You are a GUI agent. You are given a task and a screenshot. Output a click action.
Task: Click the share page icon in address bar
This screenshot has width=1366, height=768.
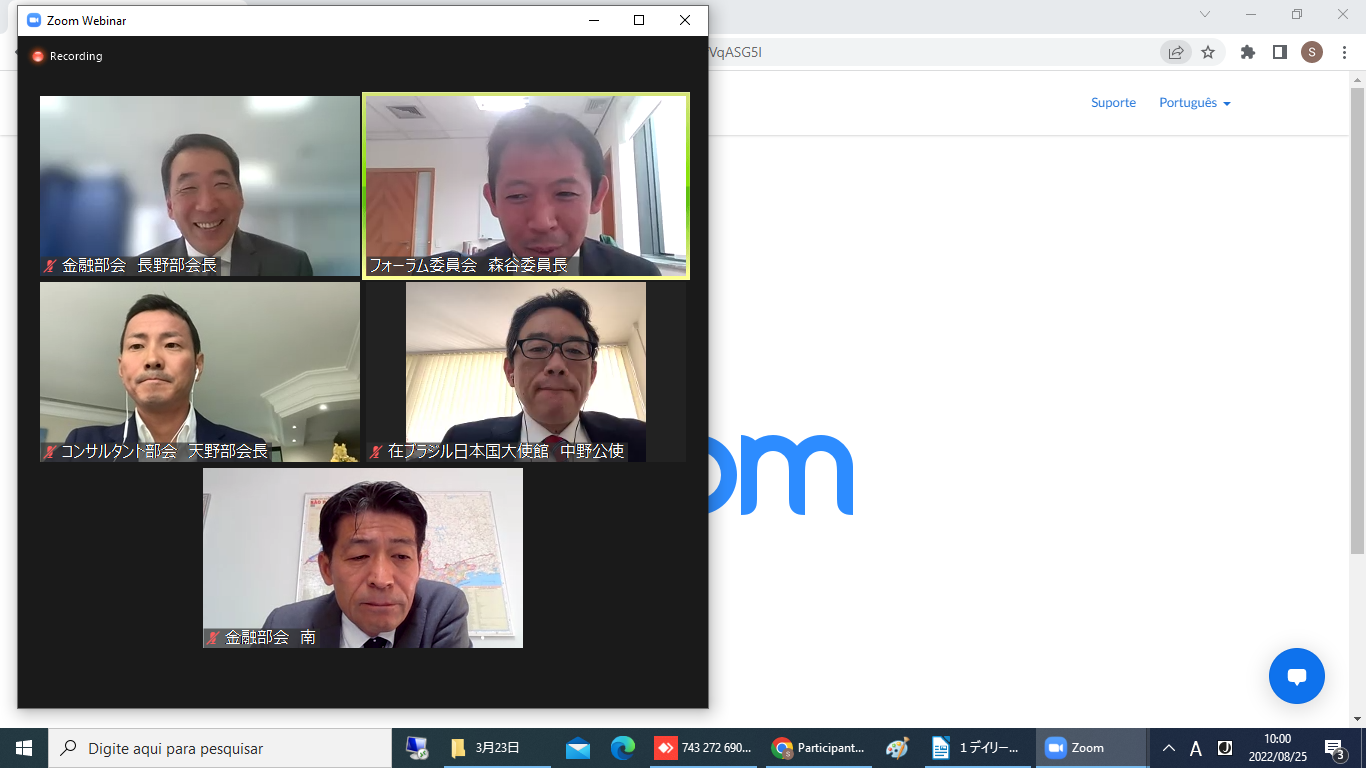(1176, 52)
